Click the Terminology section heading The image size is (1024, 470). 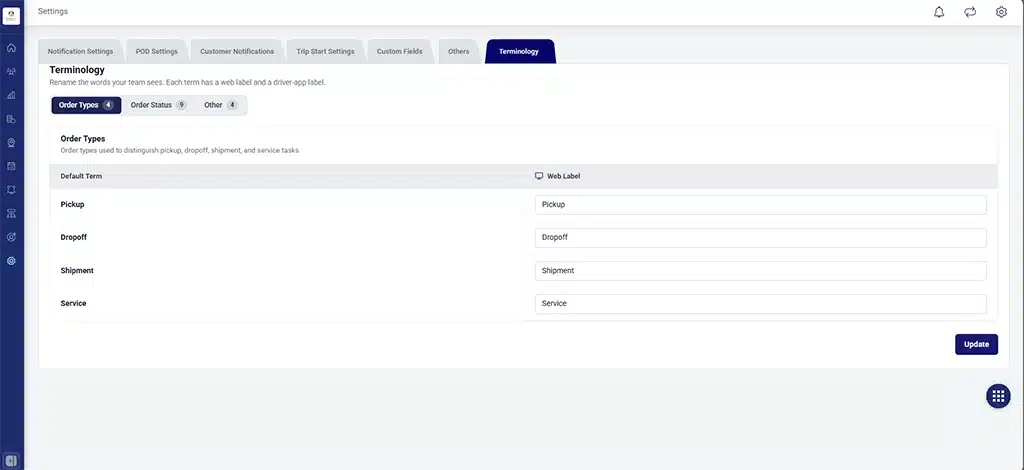coord(77,70)
